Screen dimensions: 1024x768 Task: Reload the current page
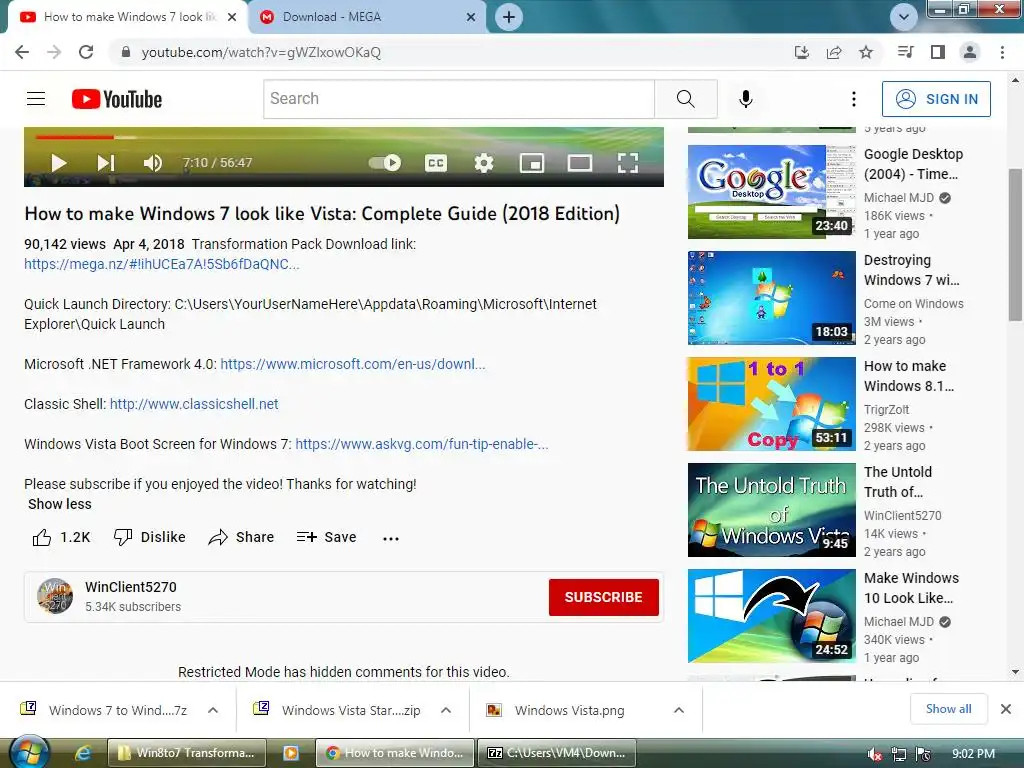86,52
